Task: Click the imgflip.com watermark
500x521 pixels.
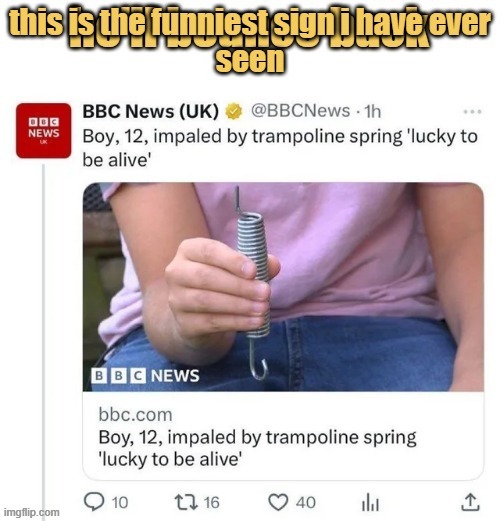Action: tap(31, 512)
